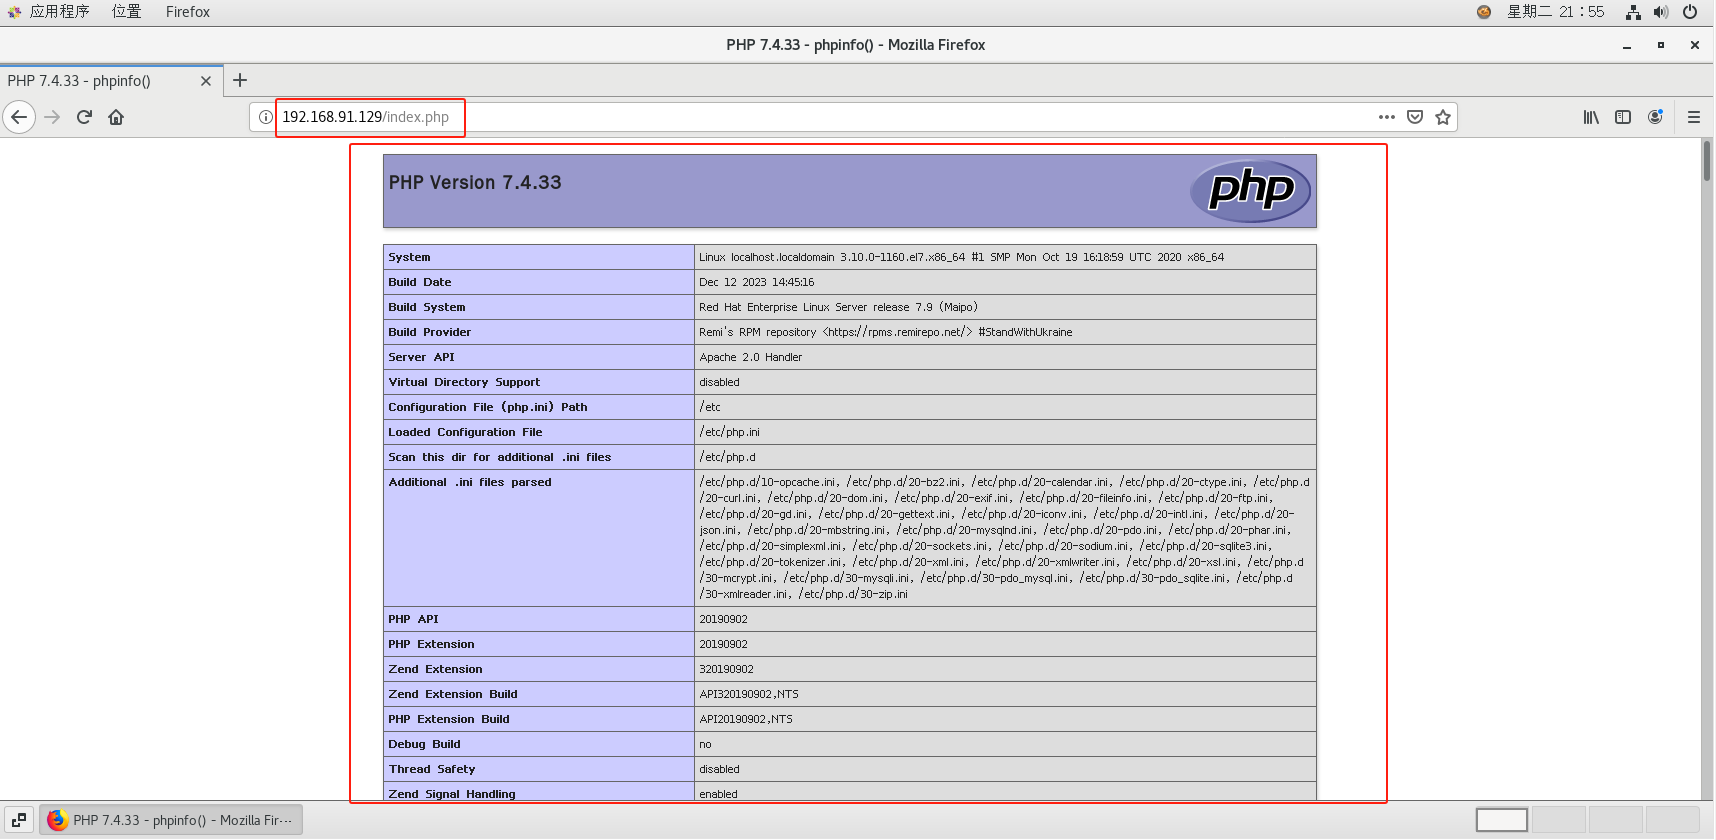The width and height of the screenshot is (1716, 840).
Task: Click 'Additional .ini files parsed' label
Action: coord(470,482)
